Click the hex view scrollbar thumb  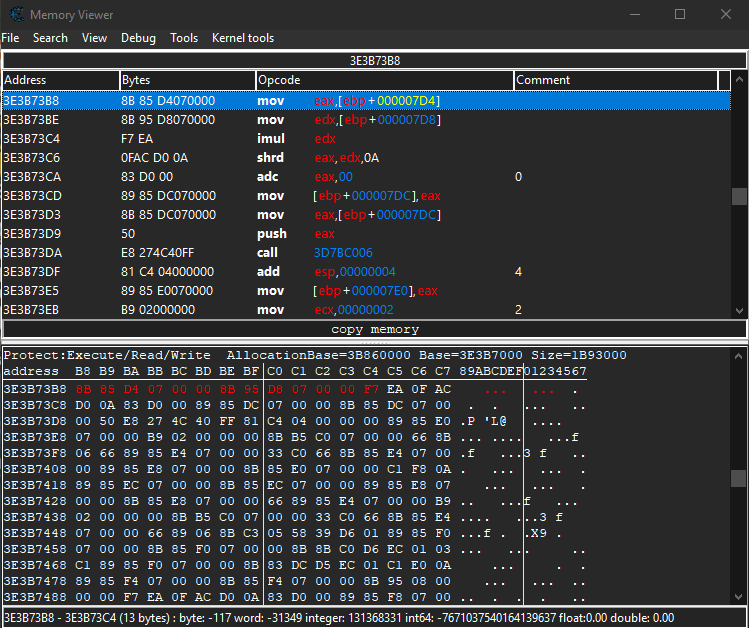[x=739, y=478]
